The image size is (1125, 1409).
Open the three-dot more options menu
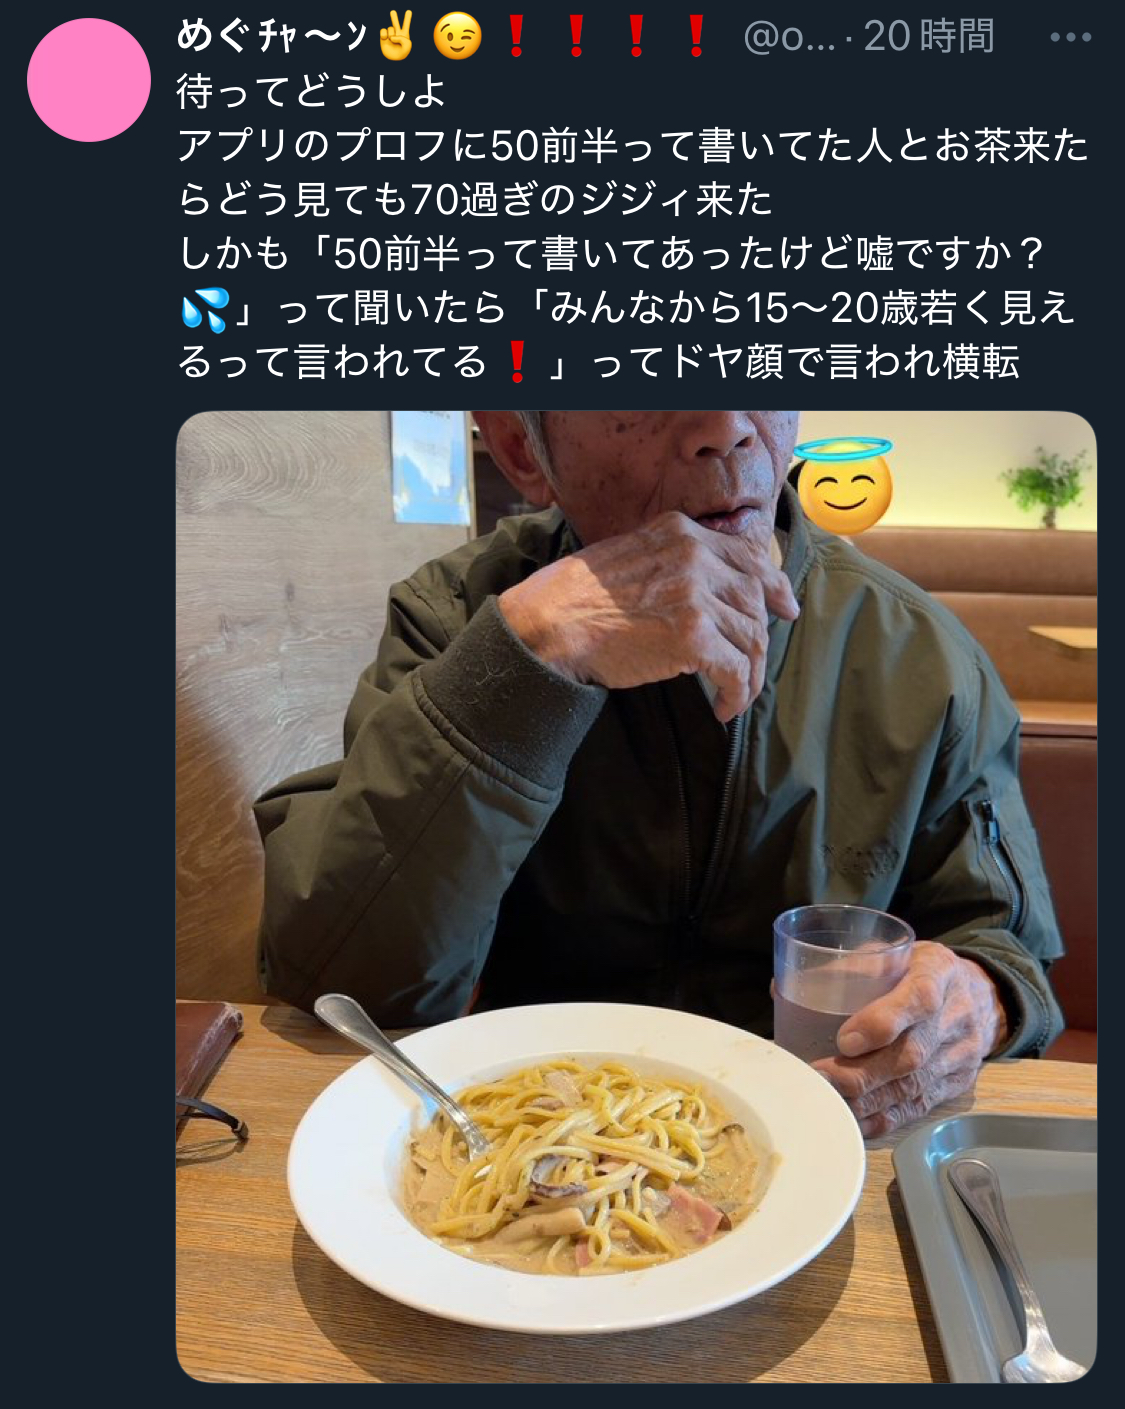1070,38
